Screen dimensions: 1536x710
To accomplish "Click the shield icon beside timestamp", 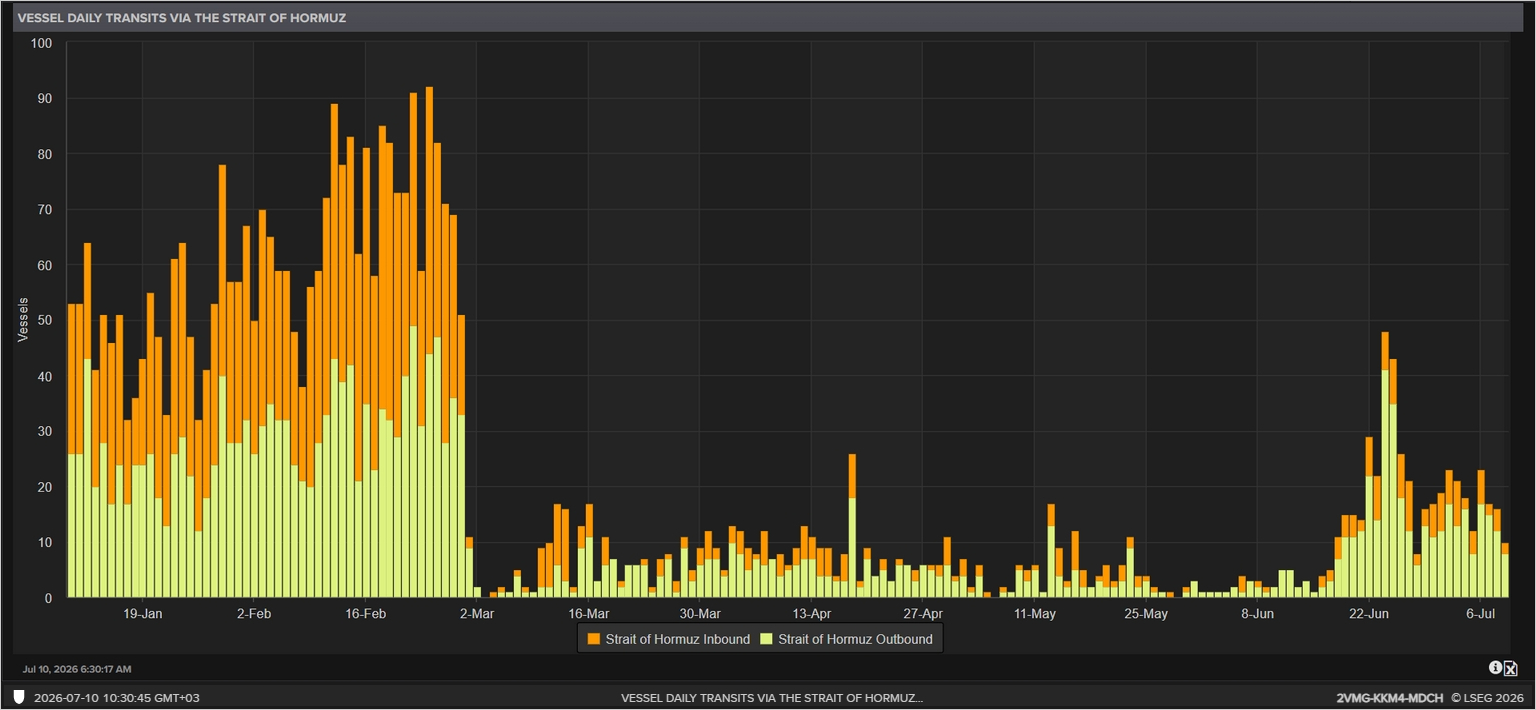I will pos(19,697).
